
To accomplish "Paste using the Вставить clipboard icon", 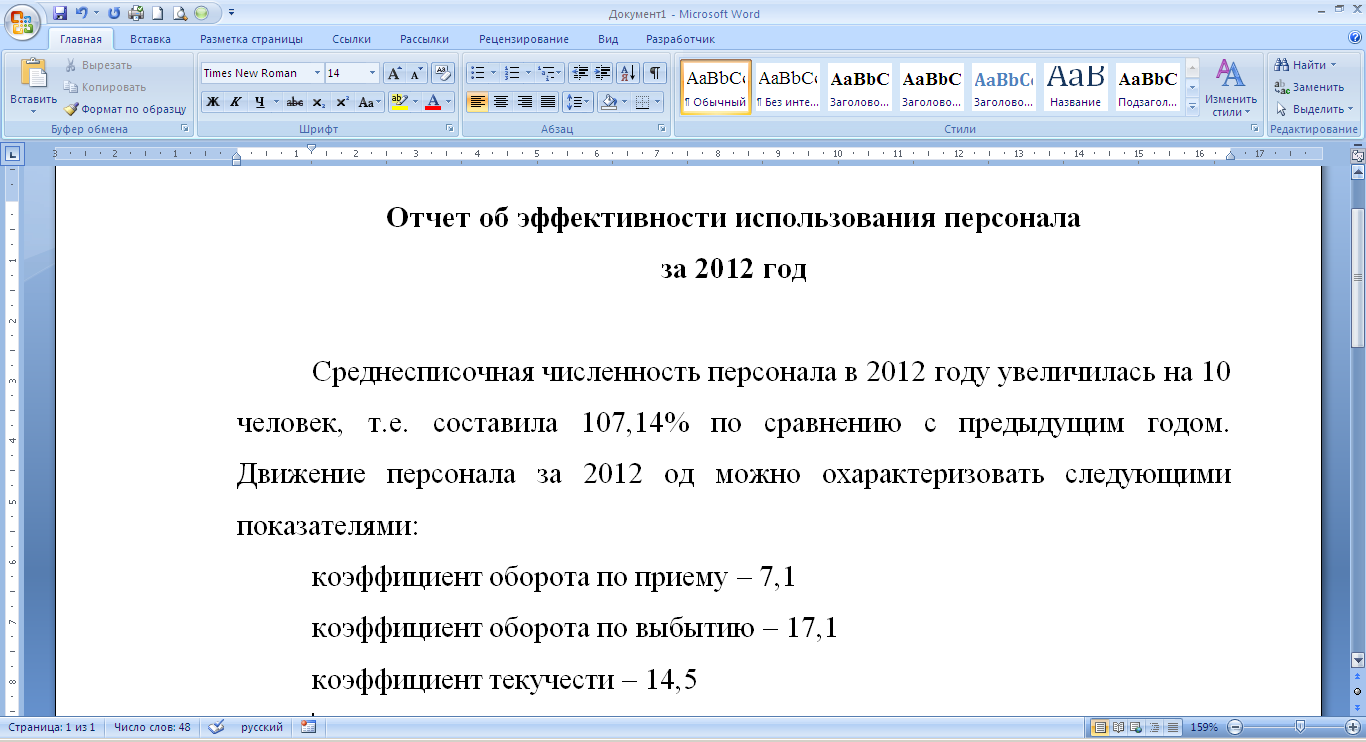I will 33,75.
